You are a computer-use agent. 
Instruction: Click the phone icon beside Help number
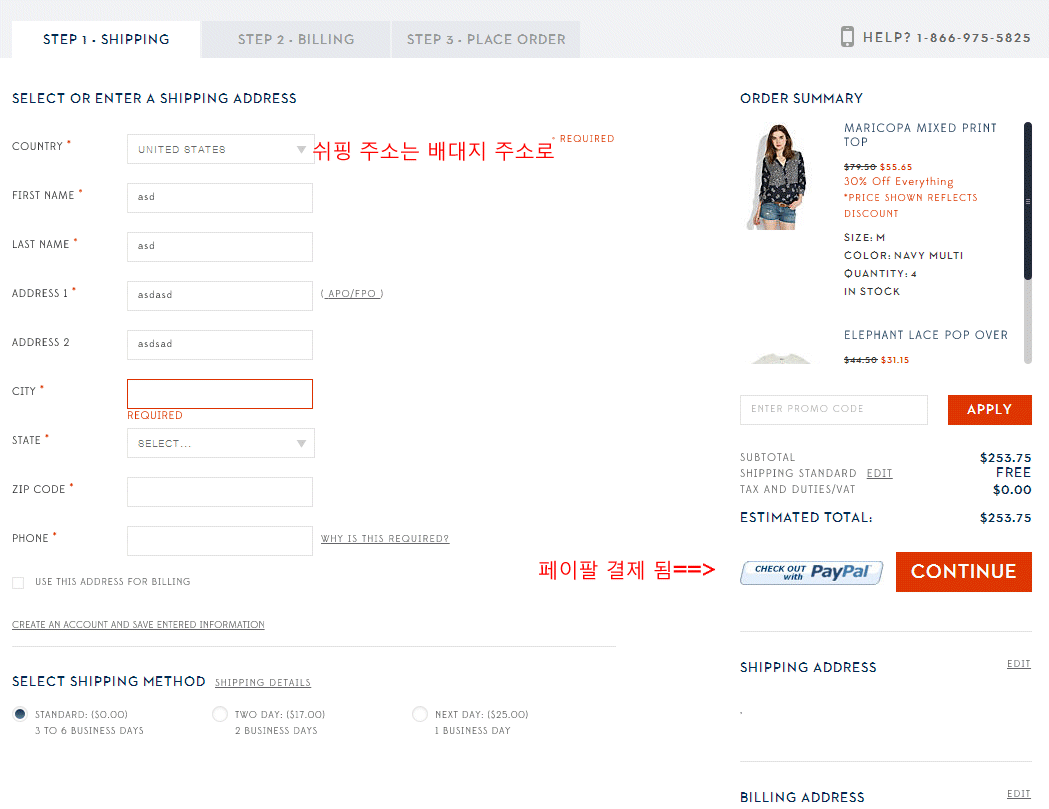(x=847, y=37)
